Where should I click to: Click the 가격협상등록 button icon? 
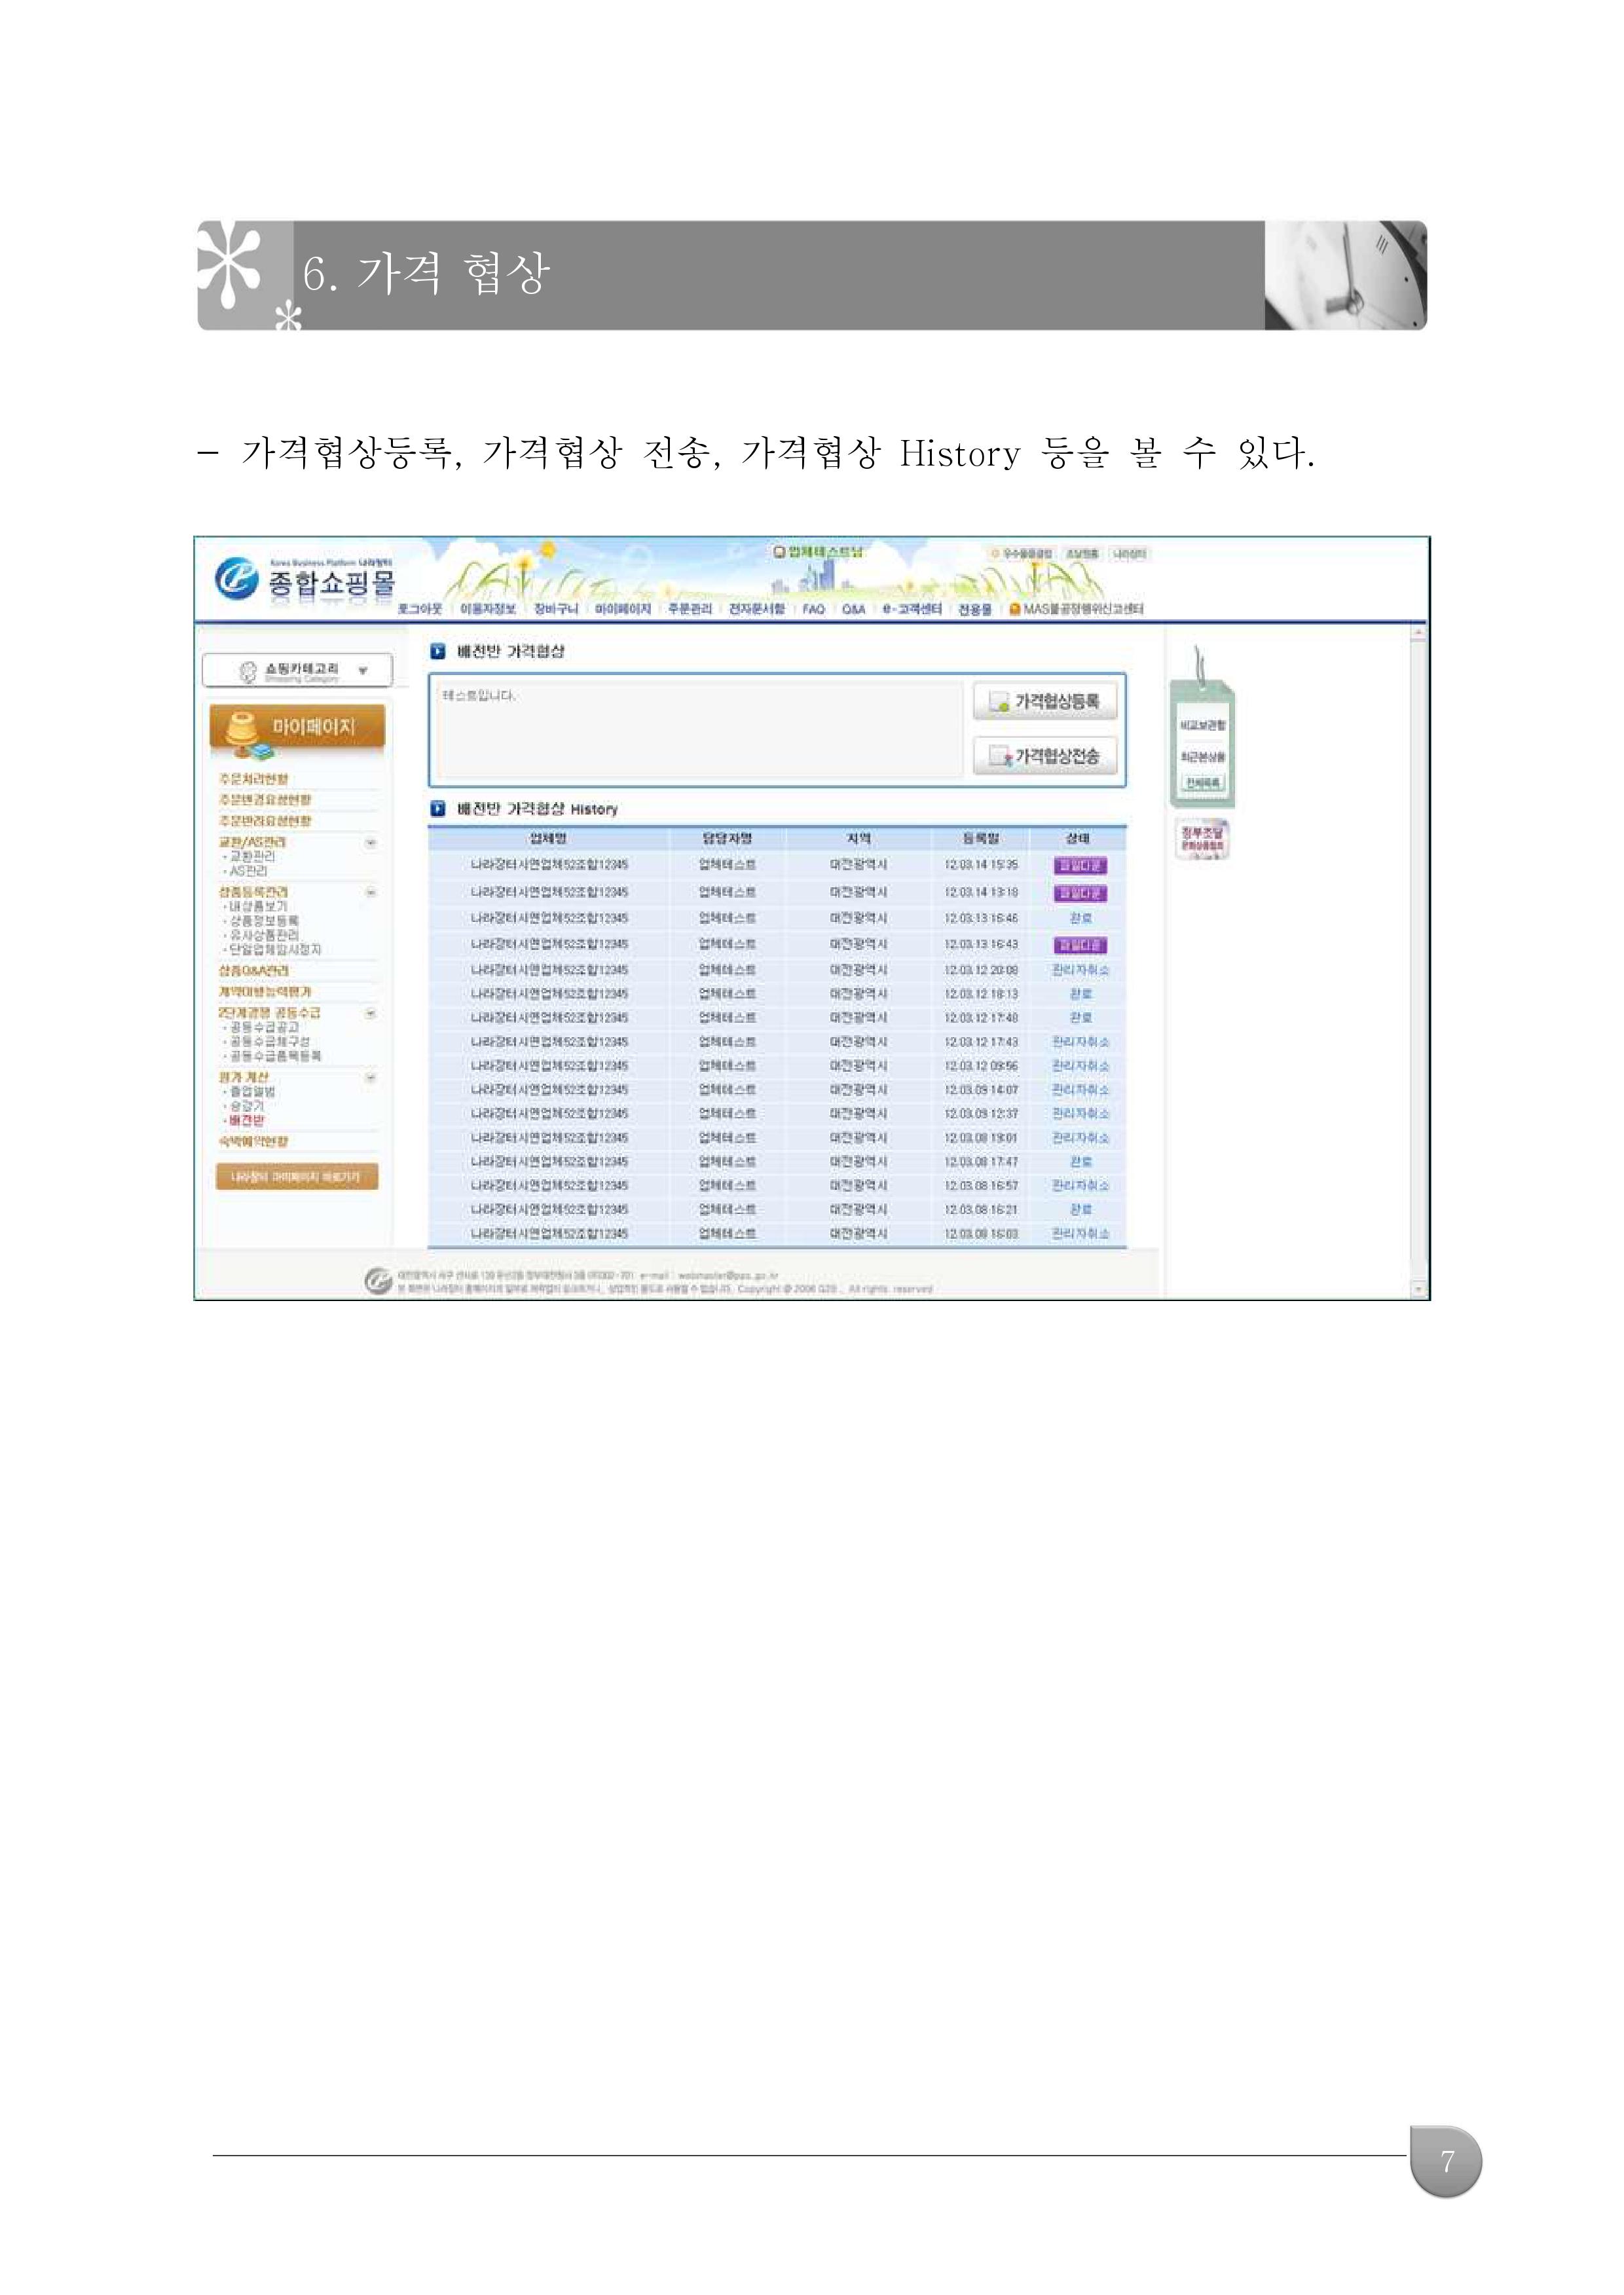click(999, 702)
